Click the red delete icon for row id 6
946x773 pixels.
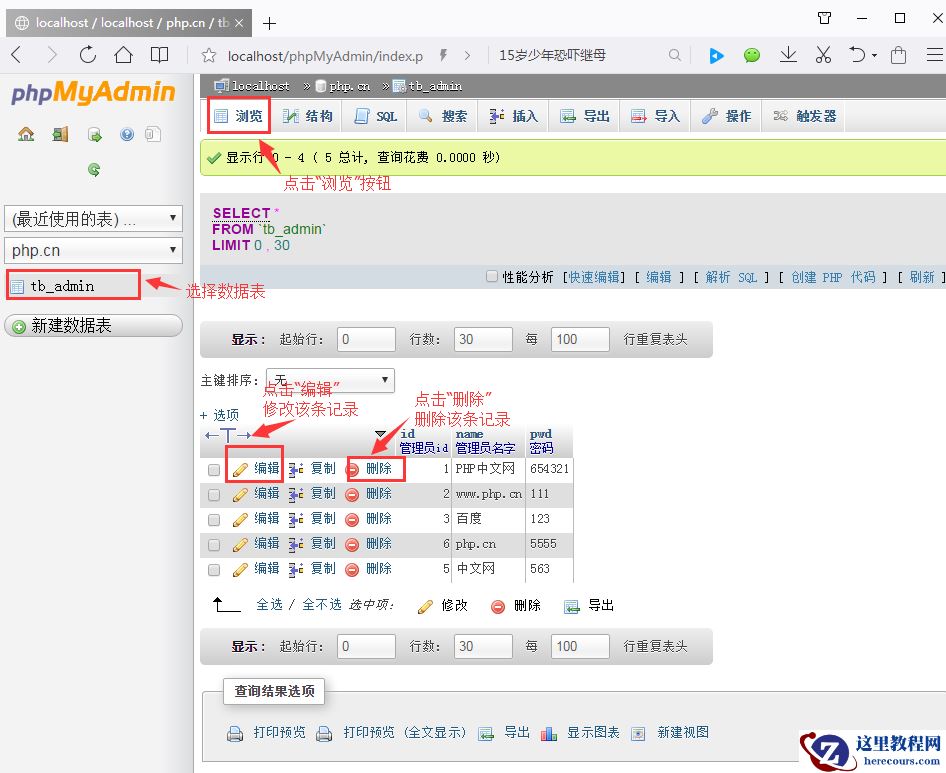pos(352,545)
